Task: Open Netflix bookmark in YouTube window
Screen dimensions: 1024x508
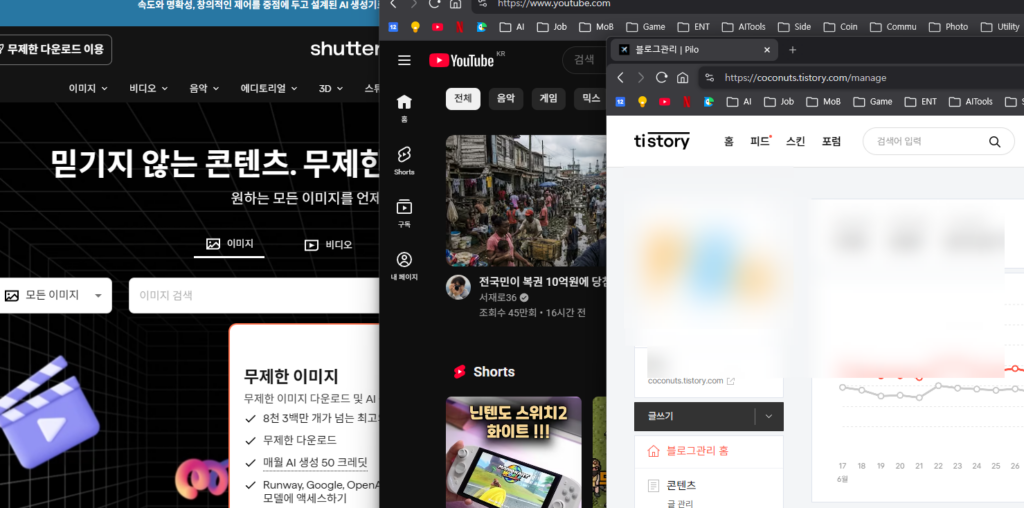Action: (x=460, y=27)
